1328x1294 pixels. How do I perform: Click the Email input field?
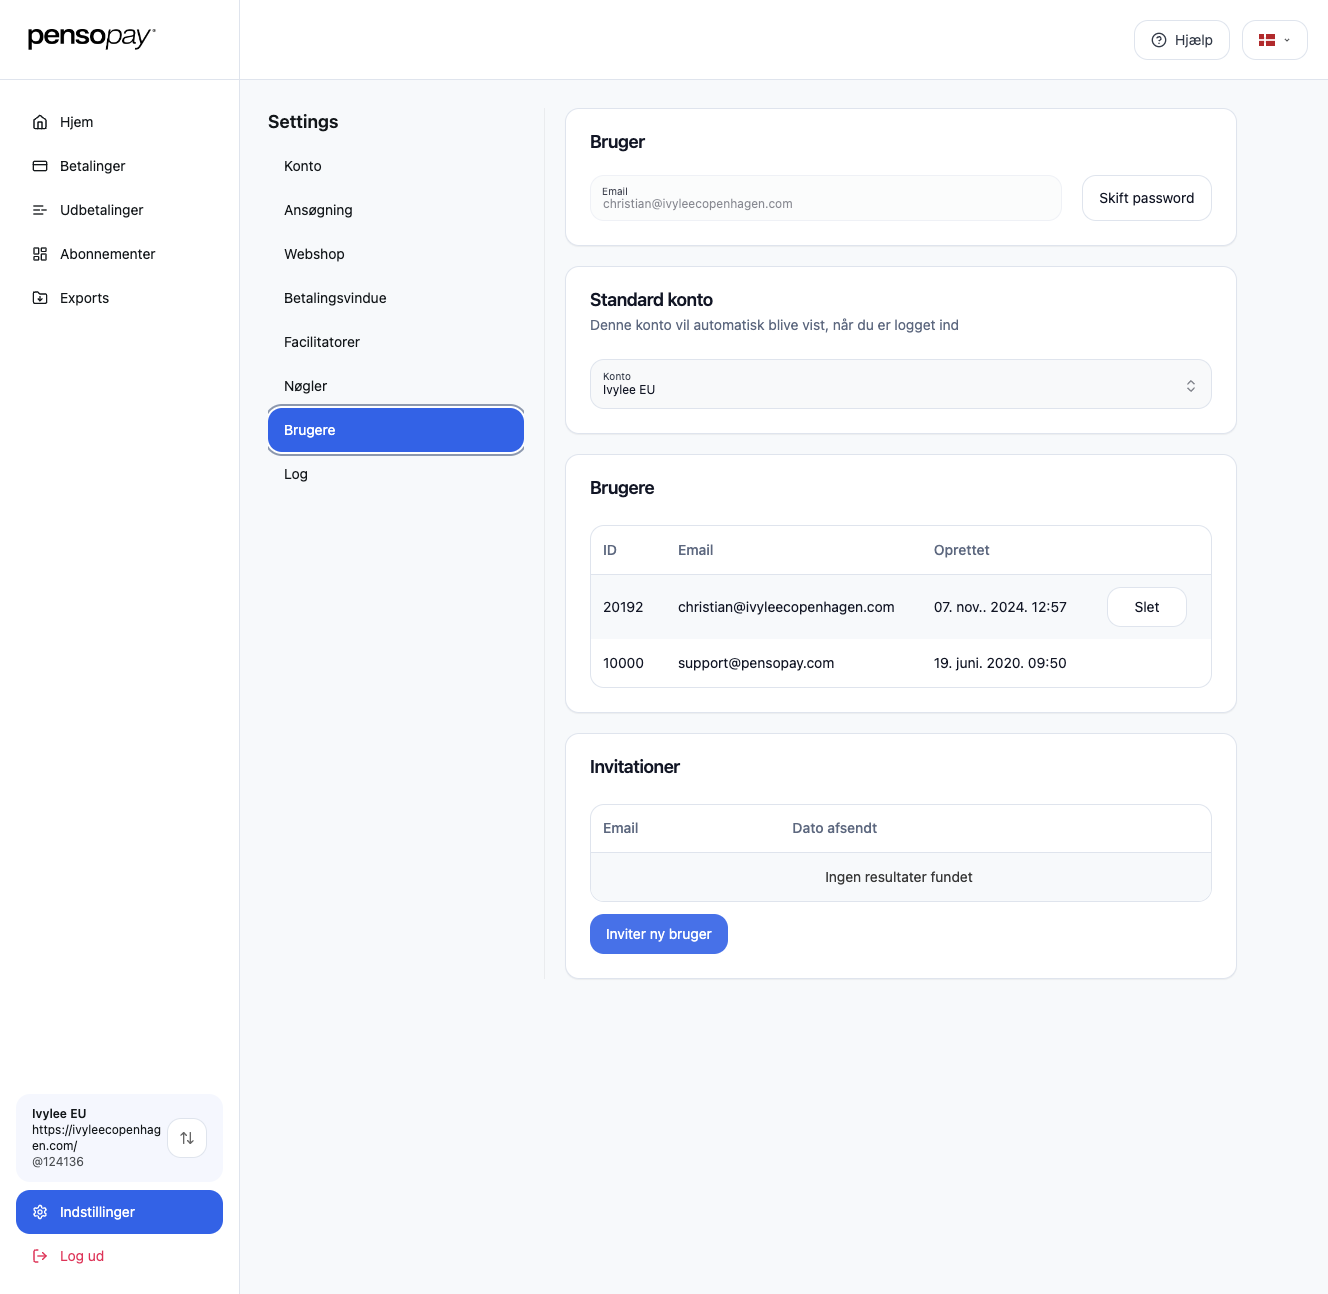coord(826,198)
